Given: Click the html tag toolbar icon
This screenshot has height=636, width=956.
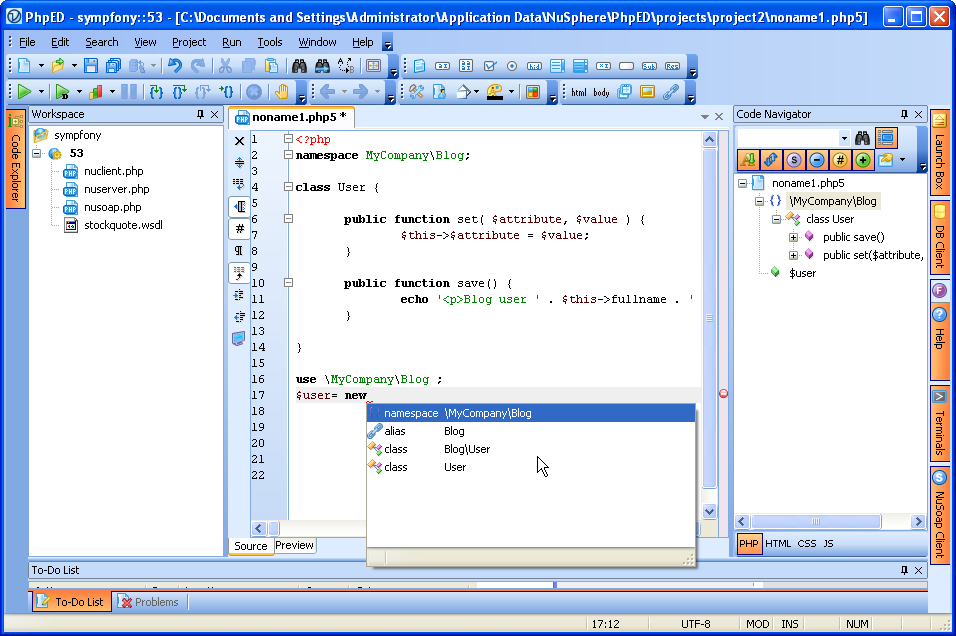Looking at the screenshot, I should (579, 92).
